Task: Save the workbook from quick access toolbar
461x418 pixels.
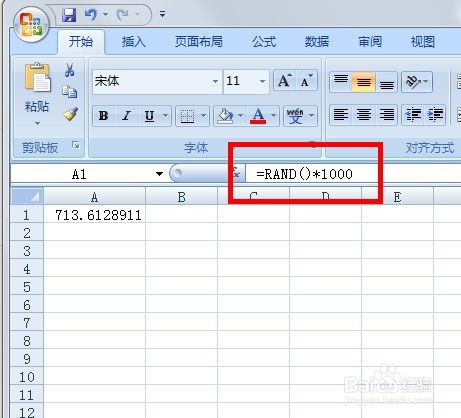Action: click(69, 15)
